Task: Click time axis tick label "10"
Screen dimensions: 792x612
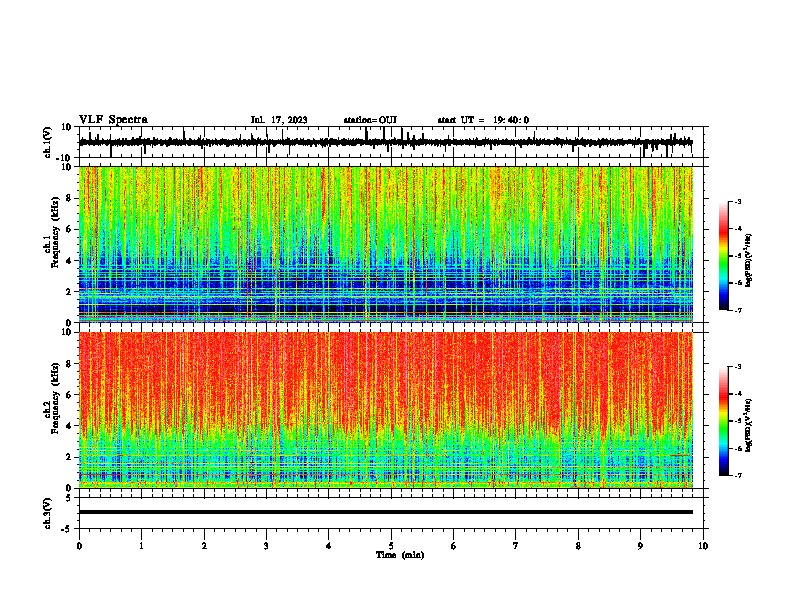Action: (703, 546)
